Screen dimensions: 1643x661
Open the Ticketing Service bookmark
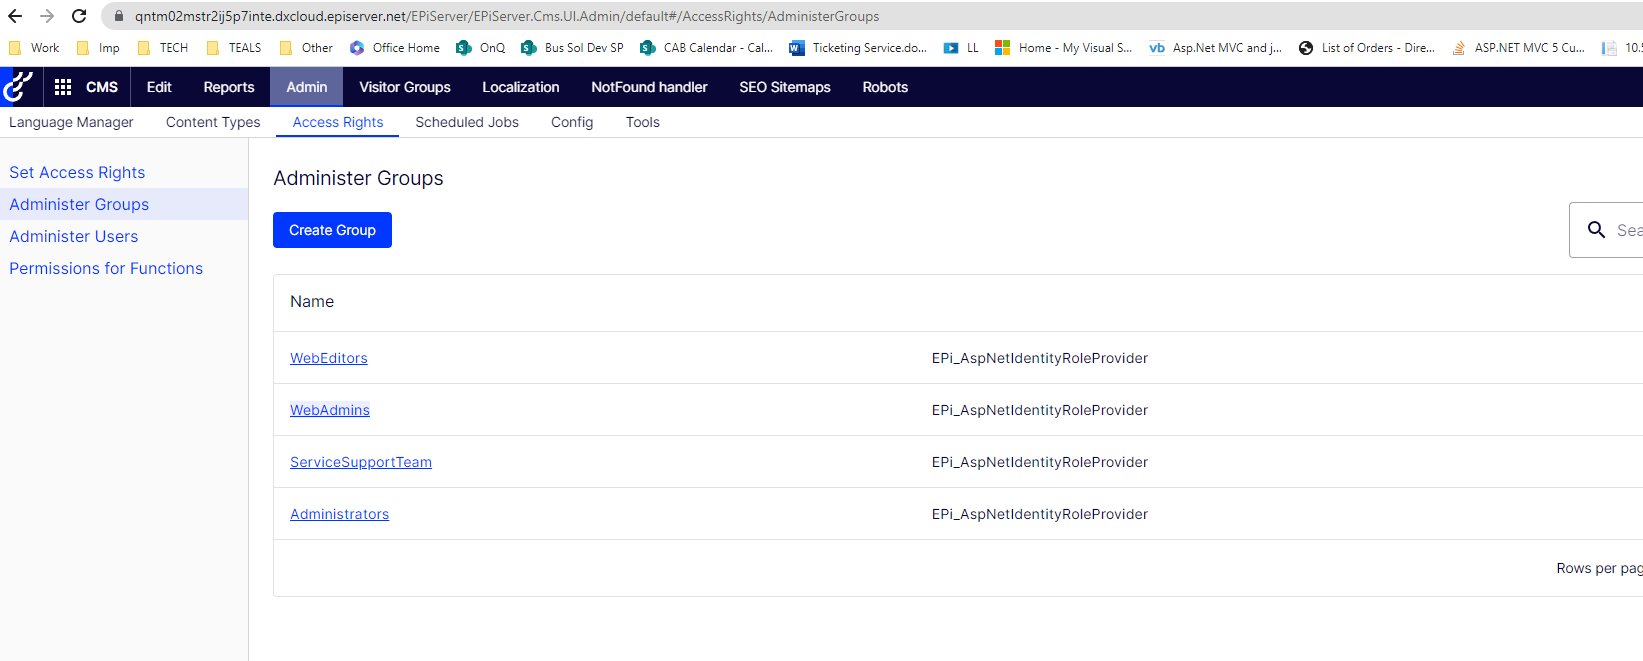click(x=858, y=48)
